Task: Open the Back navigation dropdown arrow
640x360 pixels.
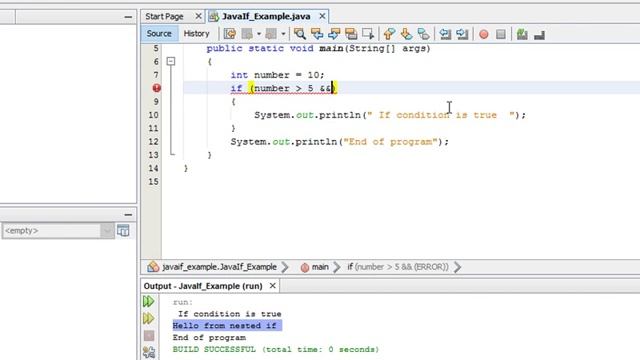Action: [258, 34]
